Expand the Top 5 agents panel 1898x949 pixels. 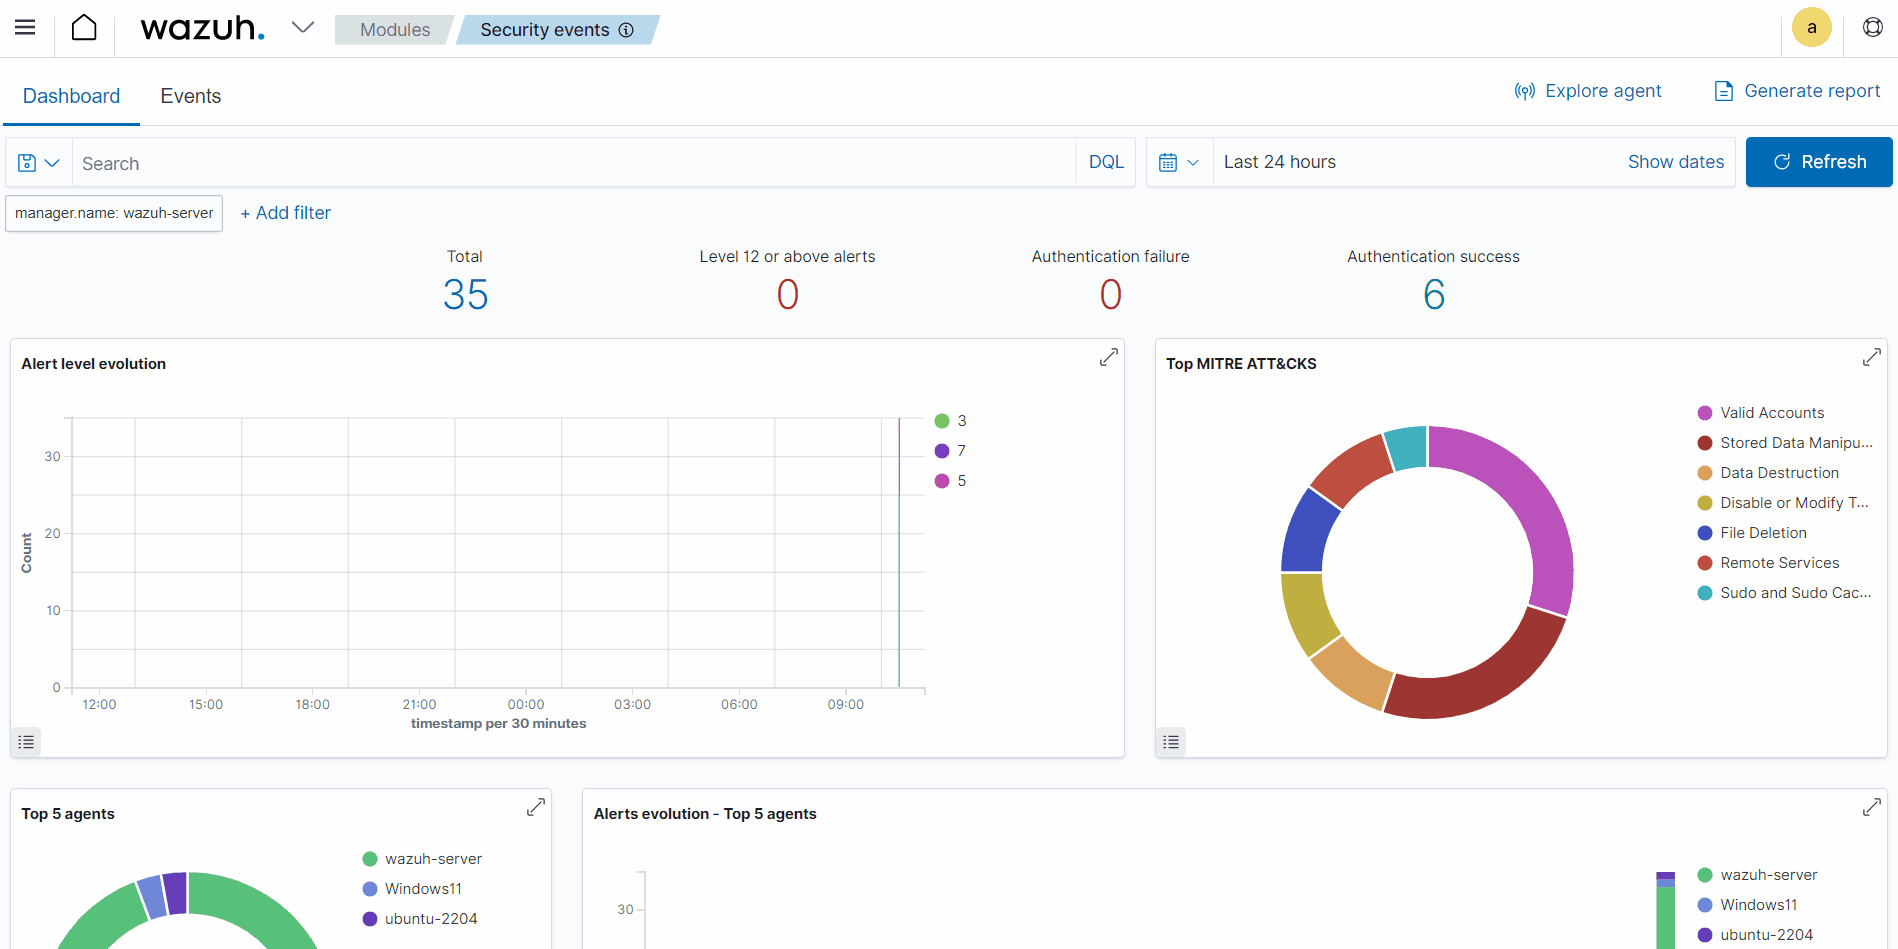tap(536, 807)
